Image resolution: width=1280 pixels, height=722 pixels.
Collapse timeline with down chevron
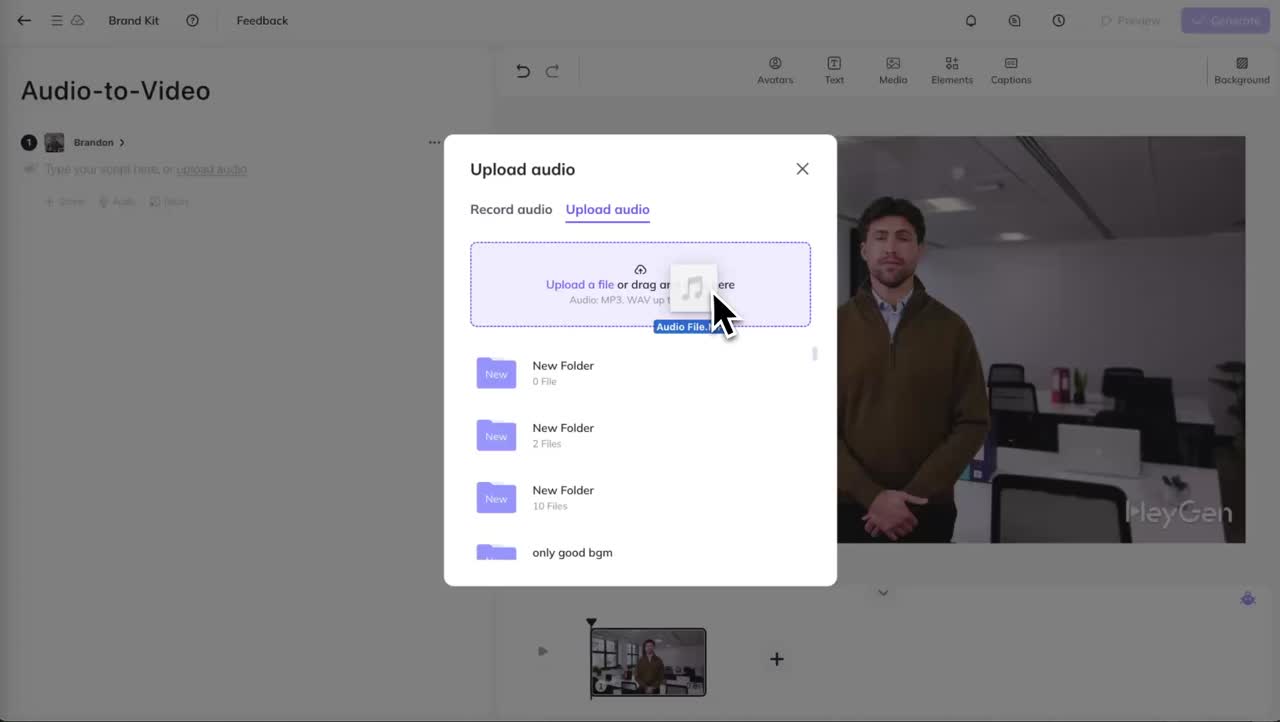click(x=883, y=593)
